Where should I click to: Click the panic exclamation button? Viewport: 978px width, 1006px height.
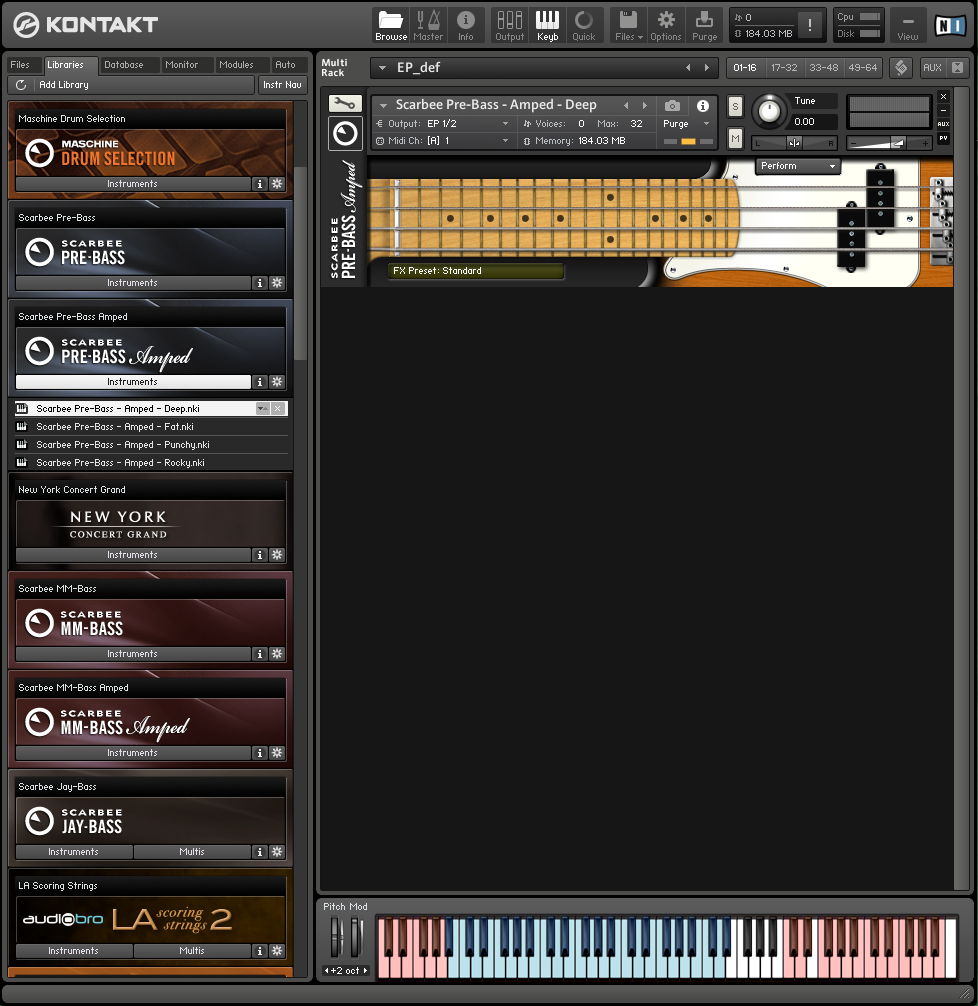[x=810, y=26]
